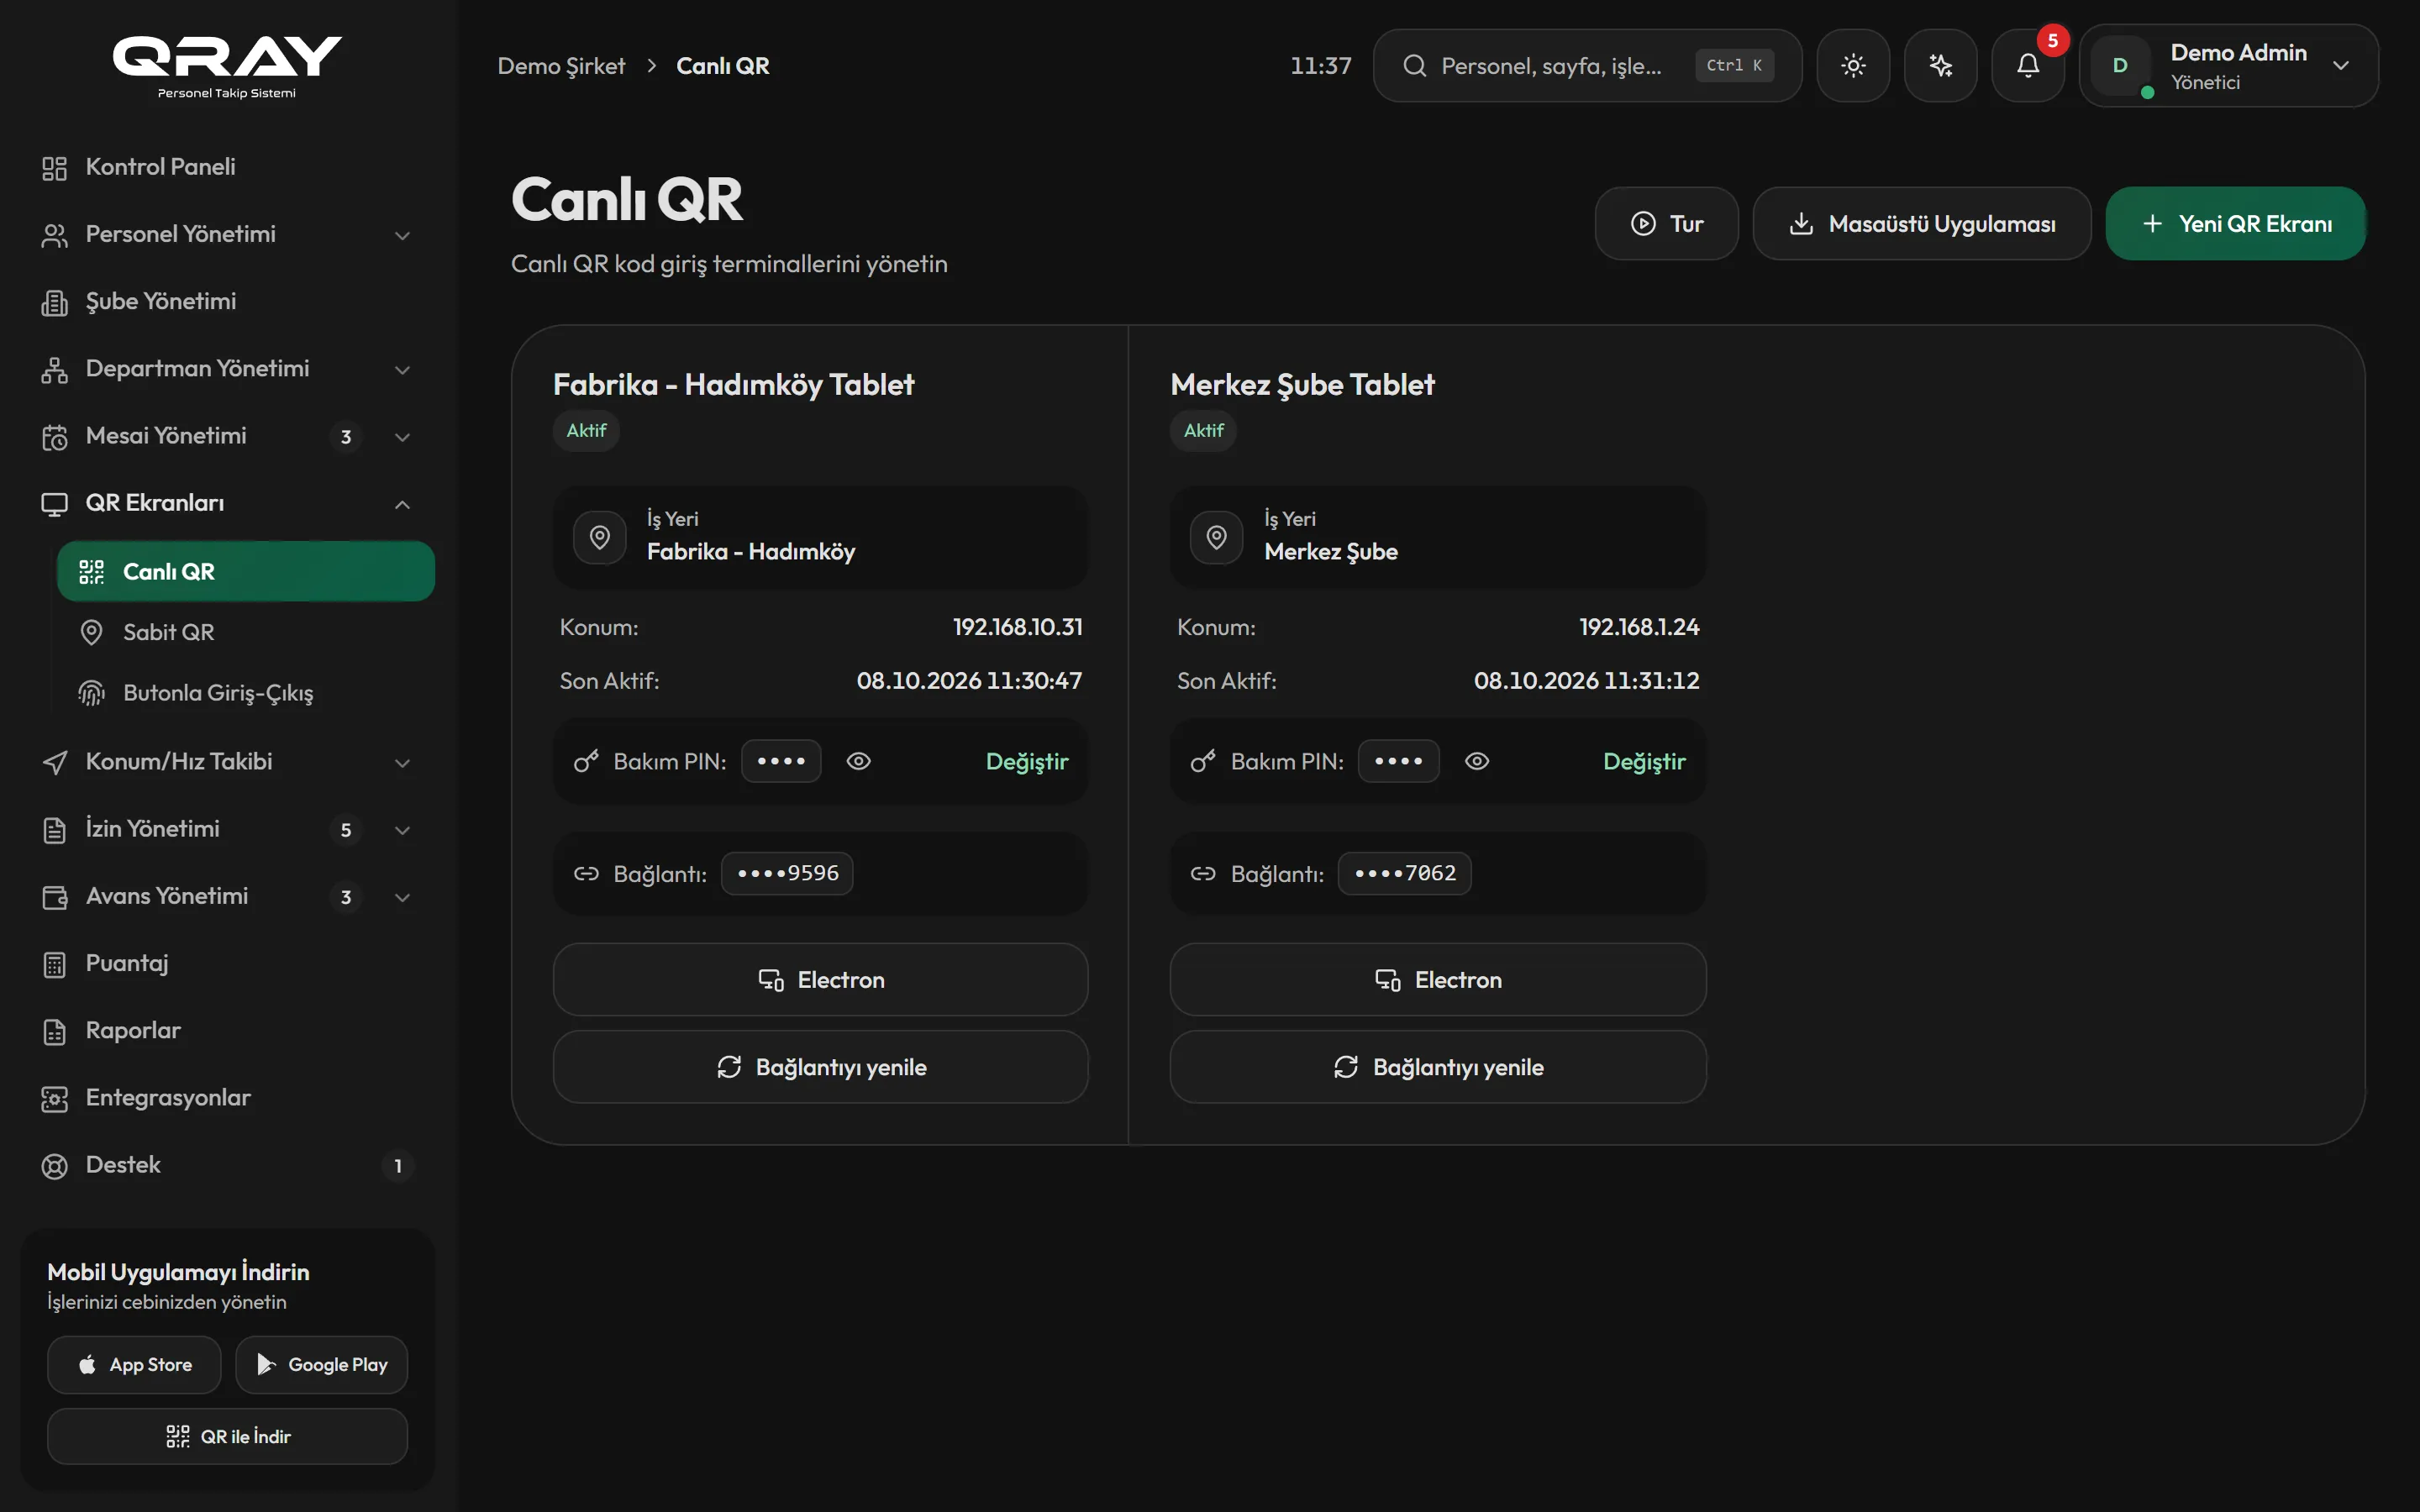
Task: Open Puantaj page
Action: click(227, 964)
